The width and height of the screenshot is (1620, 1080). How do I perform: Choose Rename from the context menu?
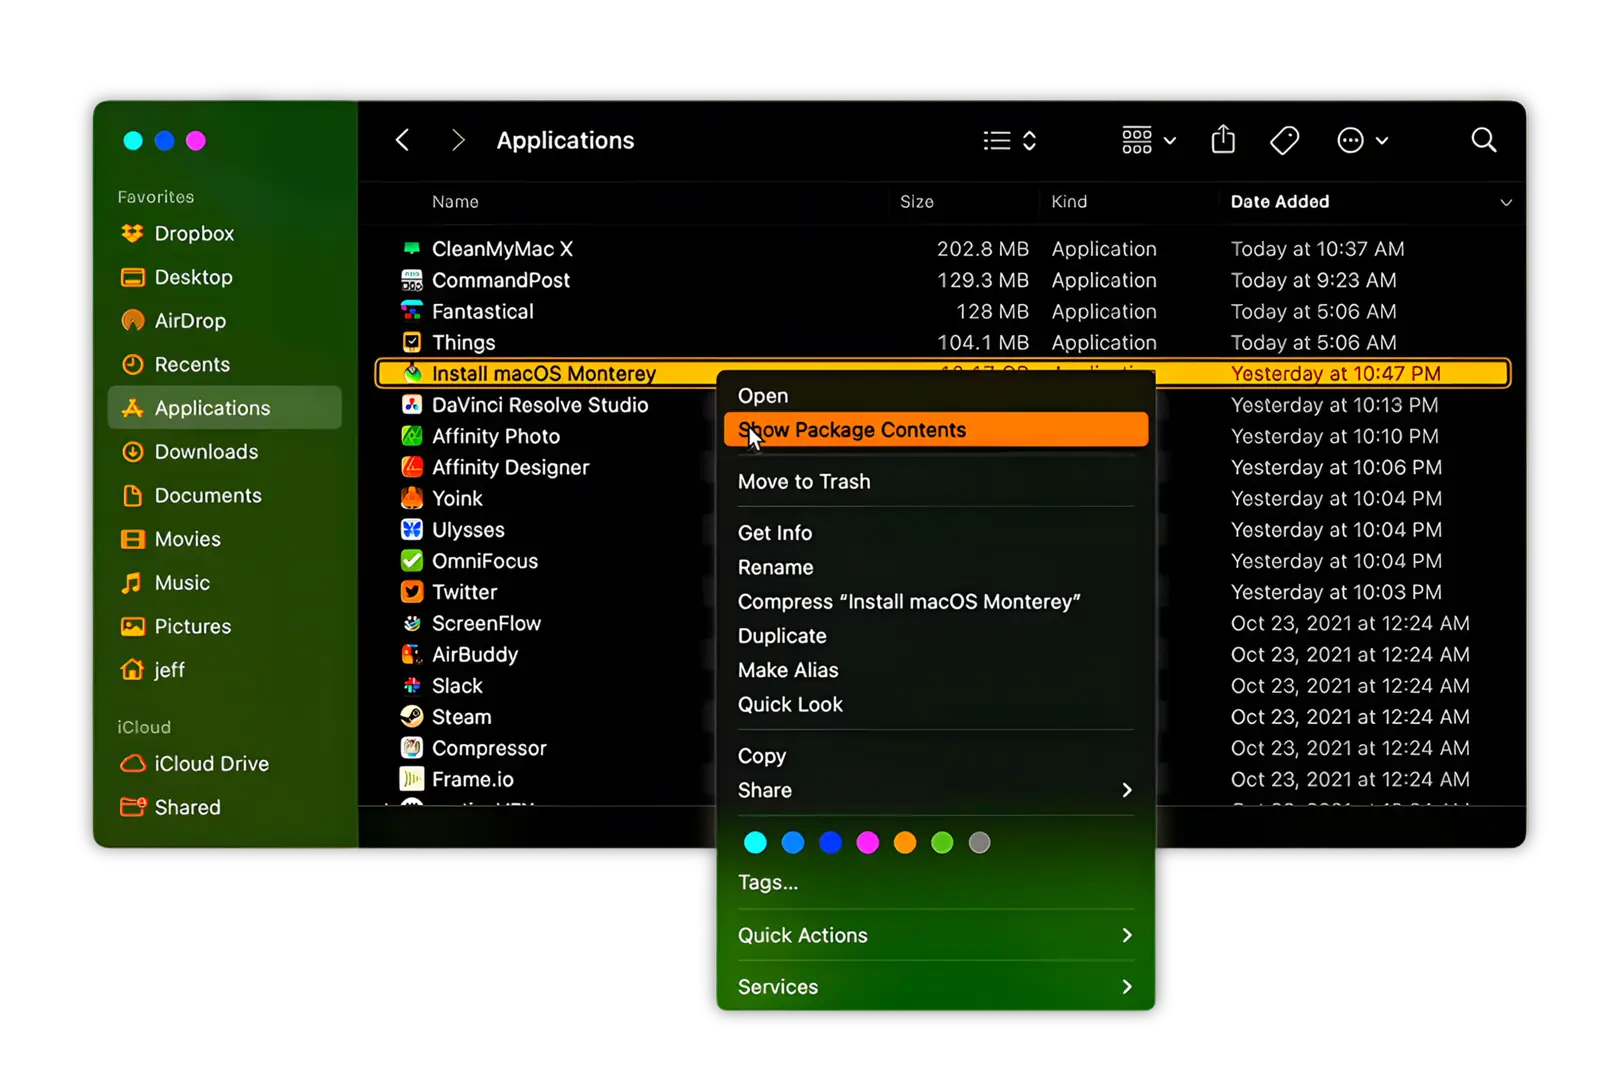pyautogui.click(x=935, y=568)
